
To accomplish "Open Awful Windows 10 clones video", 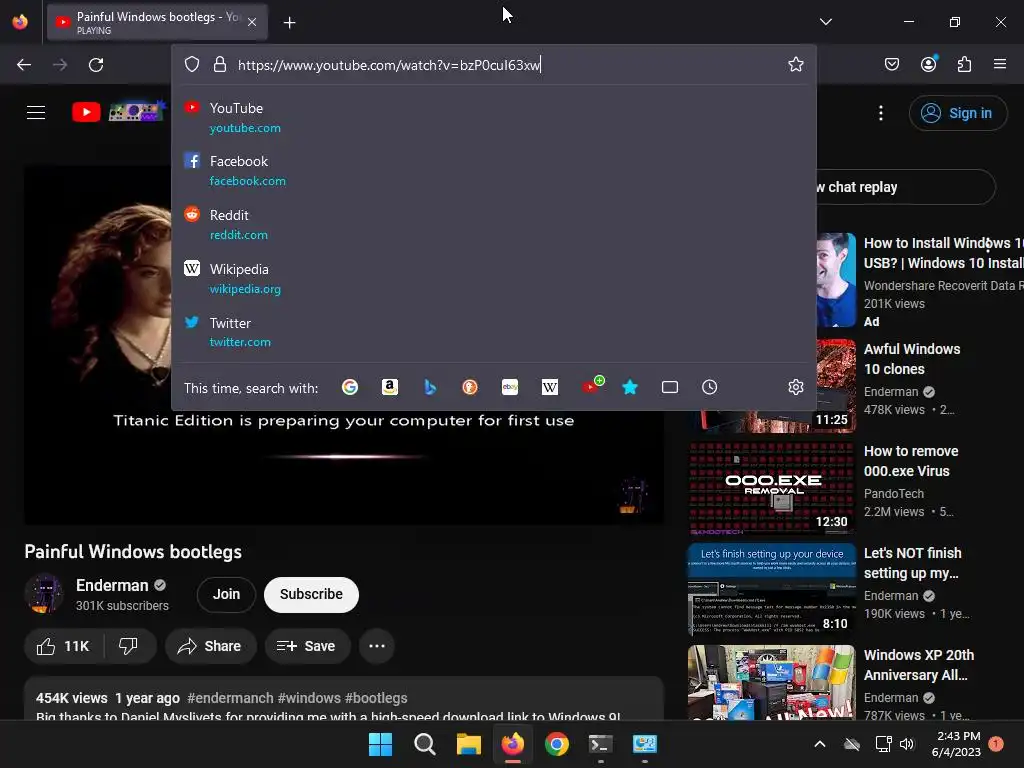I will click(912, 359).
